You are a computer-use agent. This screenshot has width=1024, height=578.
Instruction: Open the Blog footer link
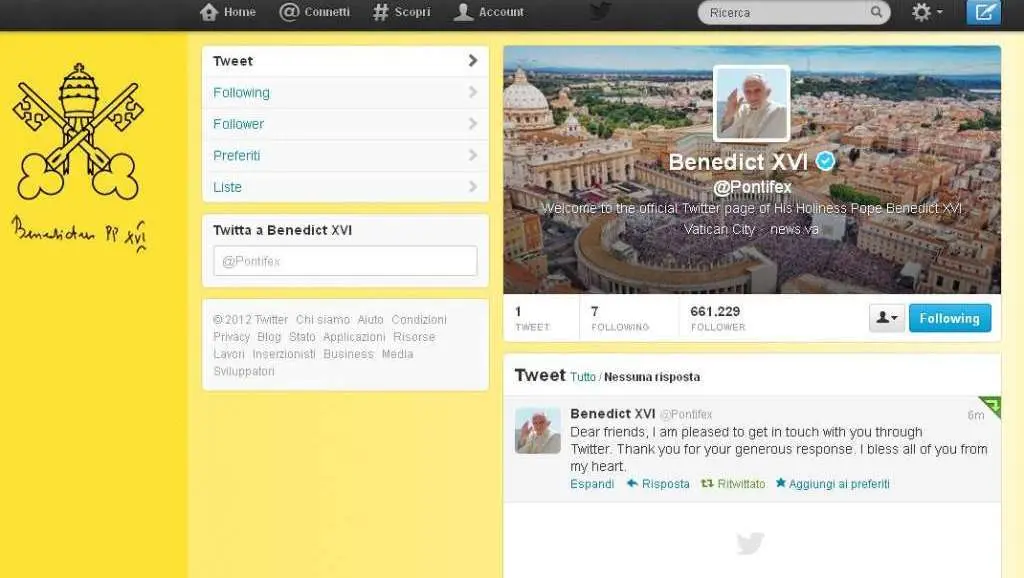269,337
